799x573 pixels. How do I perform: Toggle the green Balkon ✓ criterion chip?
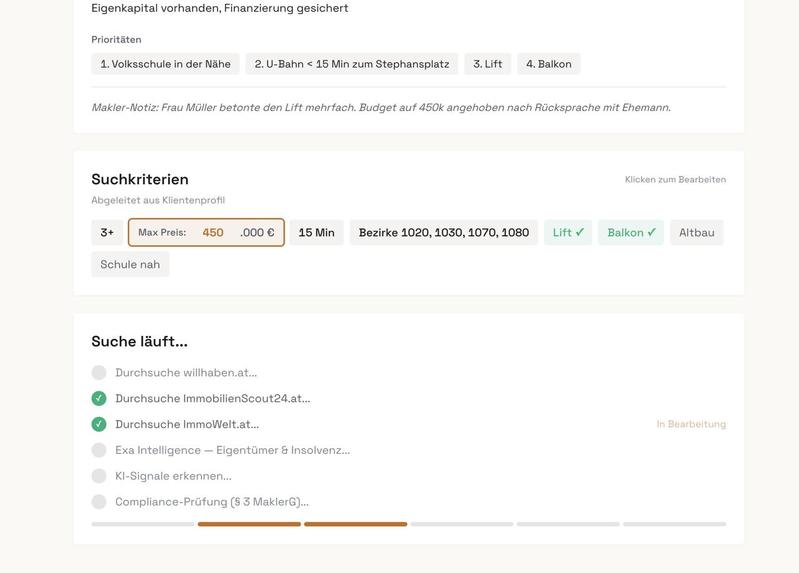click(631, 232)
